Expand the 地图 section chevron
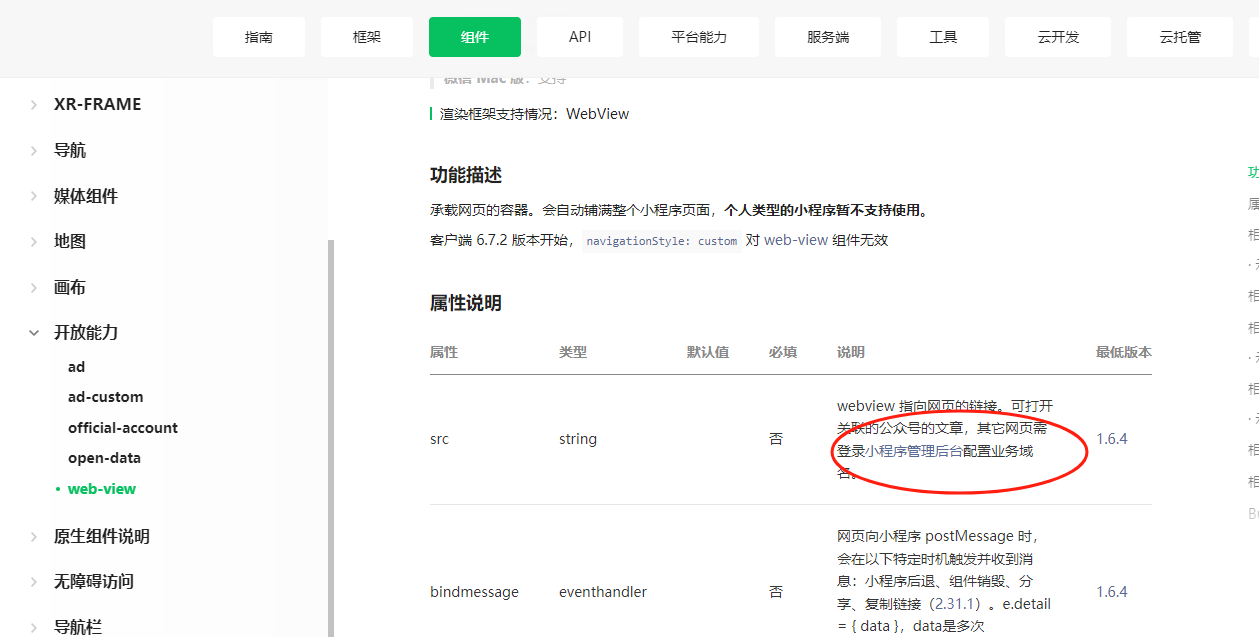Viewport: 1259px width, 637px height. point(34,241)
